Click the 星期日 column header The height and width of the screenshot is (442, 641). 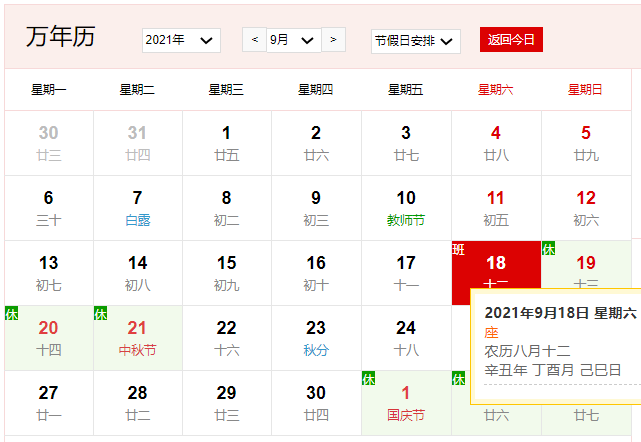pos(585,90)
